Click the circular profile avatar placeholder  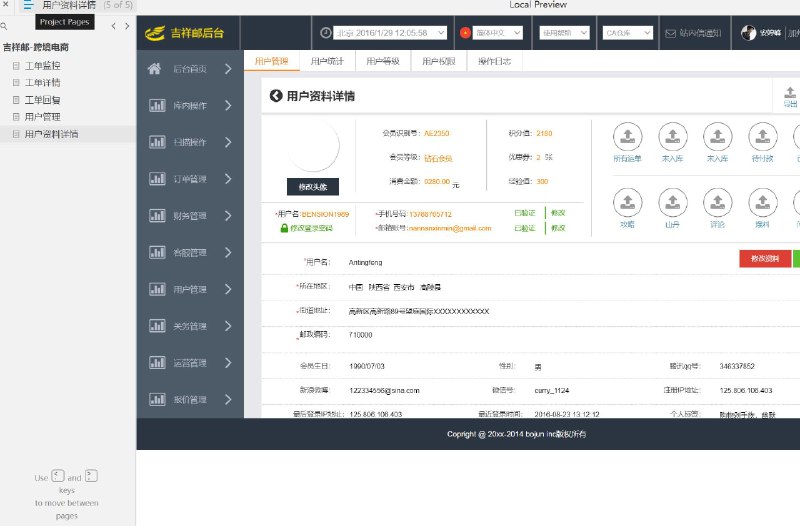click(x=313, y=146)
